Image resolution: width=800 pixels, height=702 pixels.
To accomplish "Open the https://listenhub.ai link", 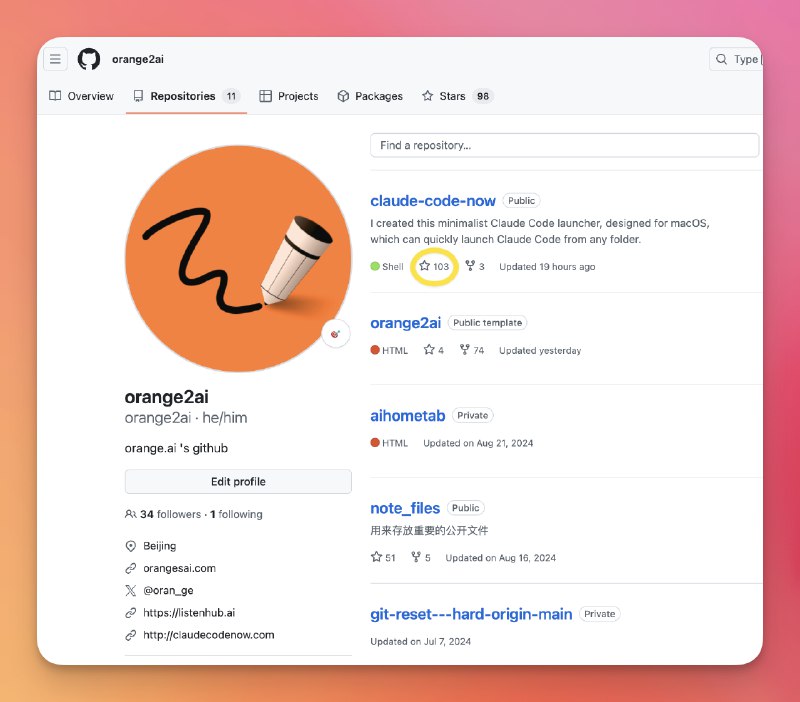I will pyautogui.click(x=189, y=613).
